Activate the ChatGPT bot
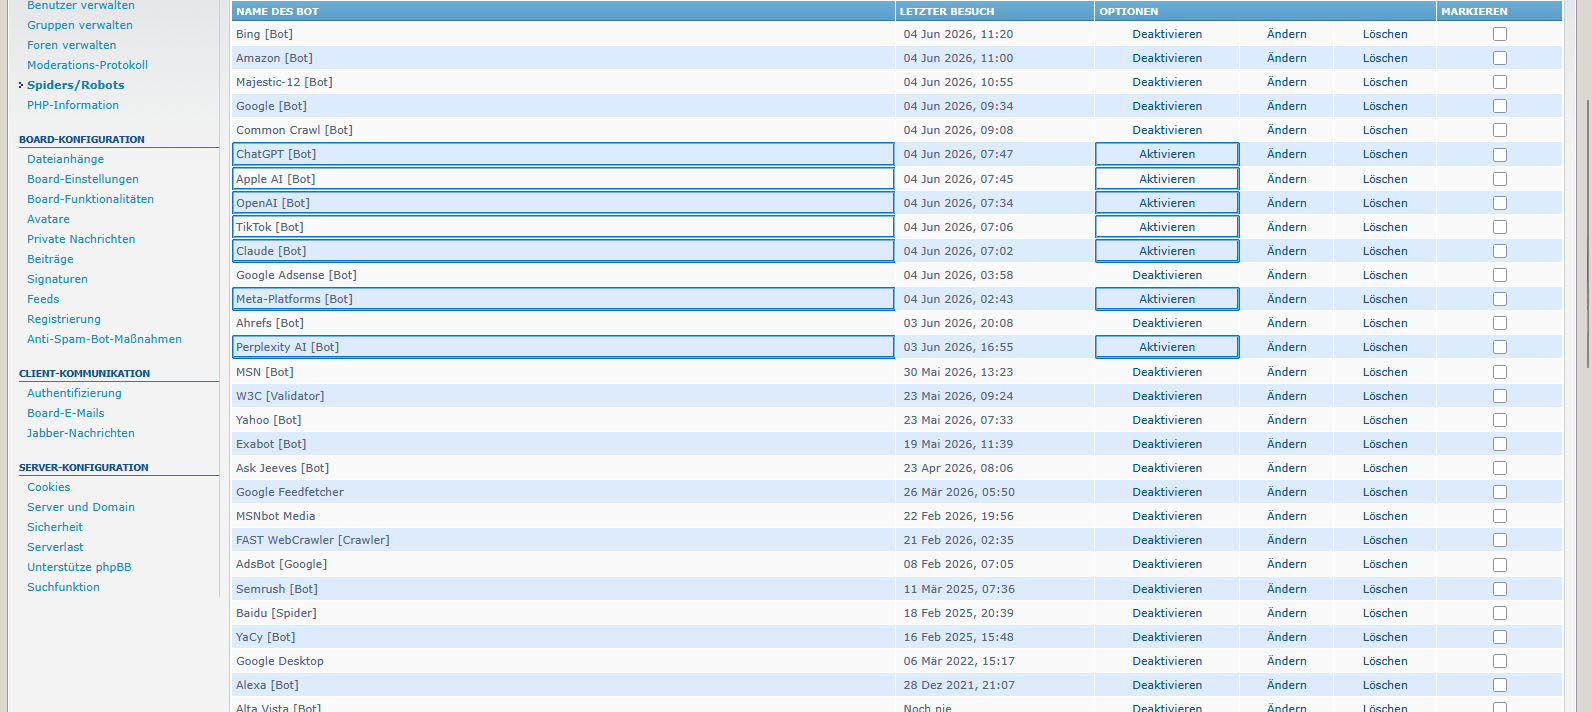 click(1167, 154)
